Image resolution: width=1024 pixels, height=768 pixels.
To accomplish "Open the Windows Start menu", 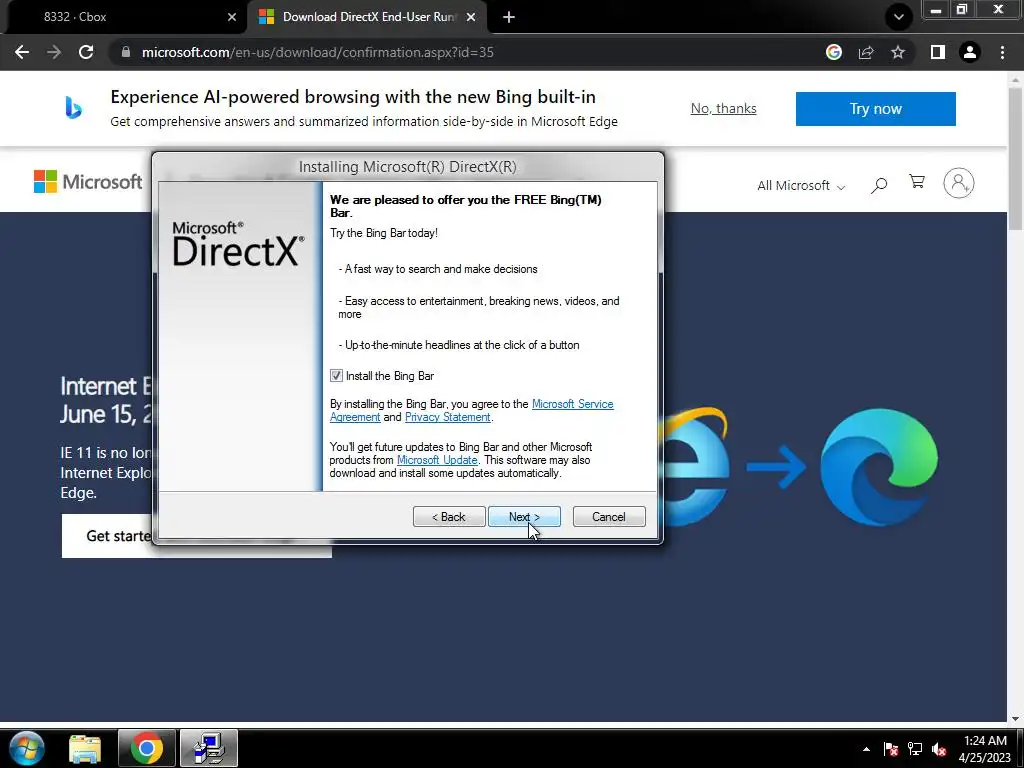I will 27,748.
